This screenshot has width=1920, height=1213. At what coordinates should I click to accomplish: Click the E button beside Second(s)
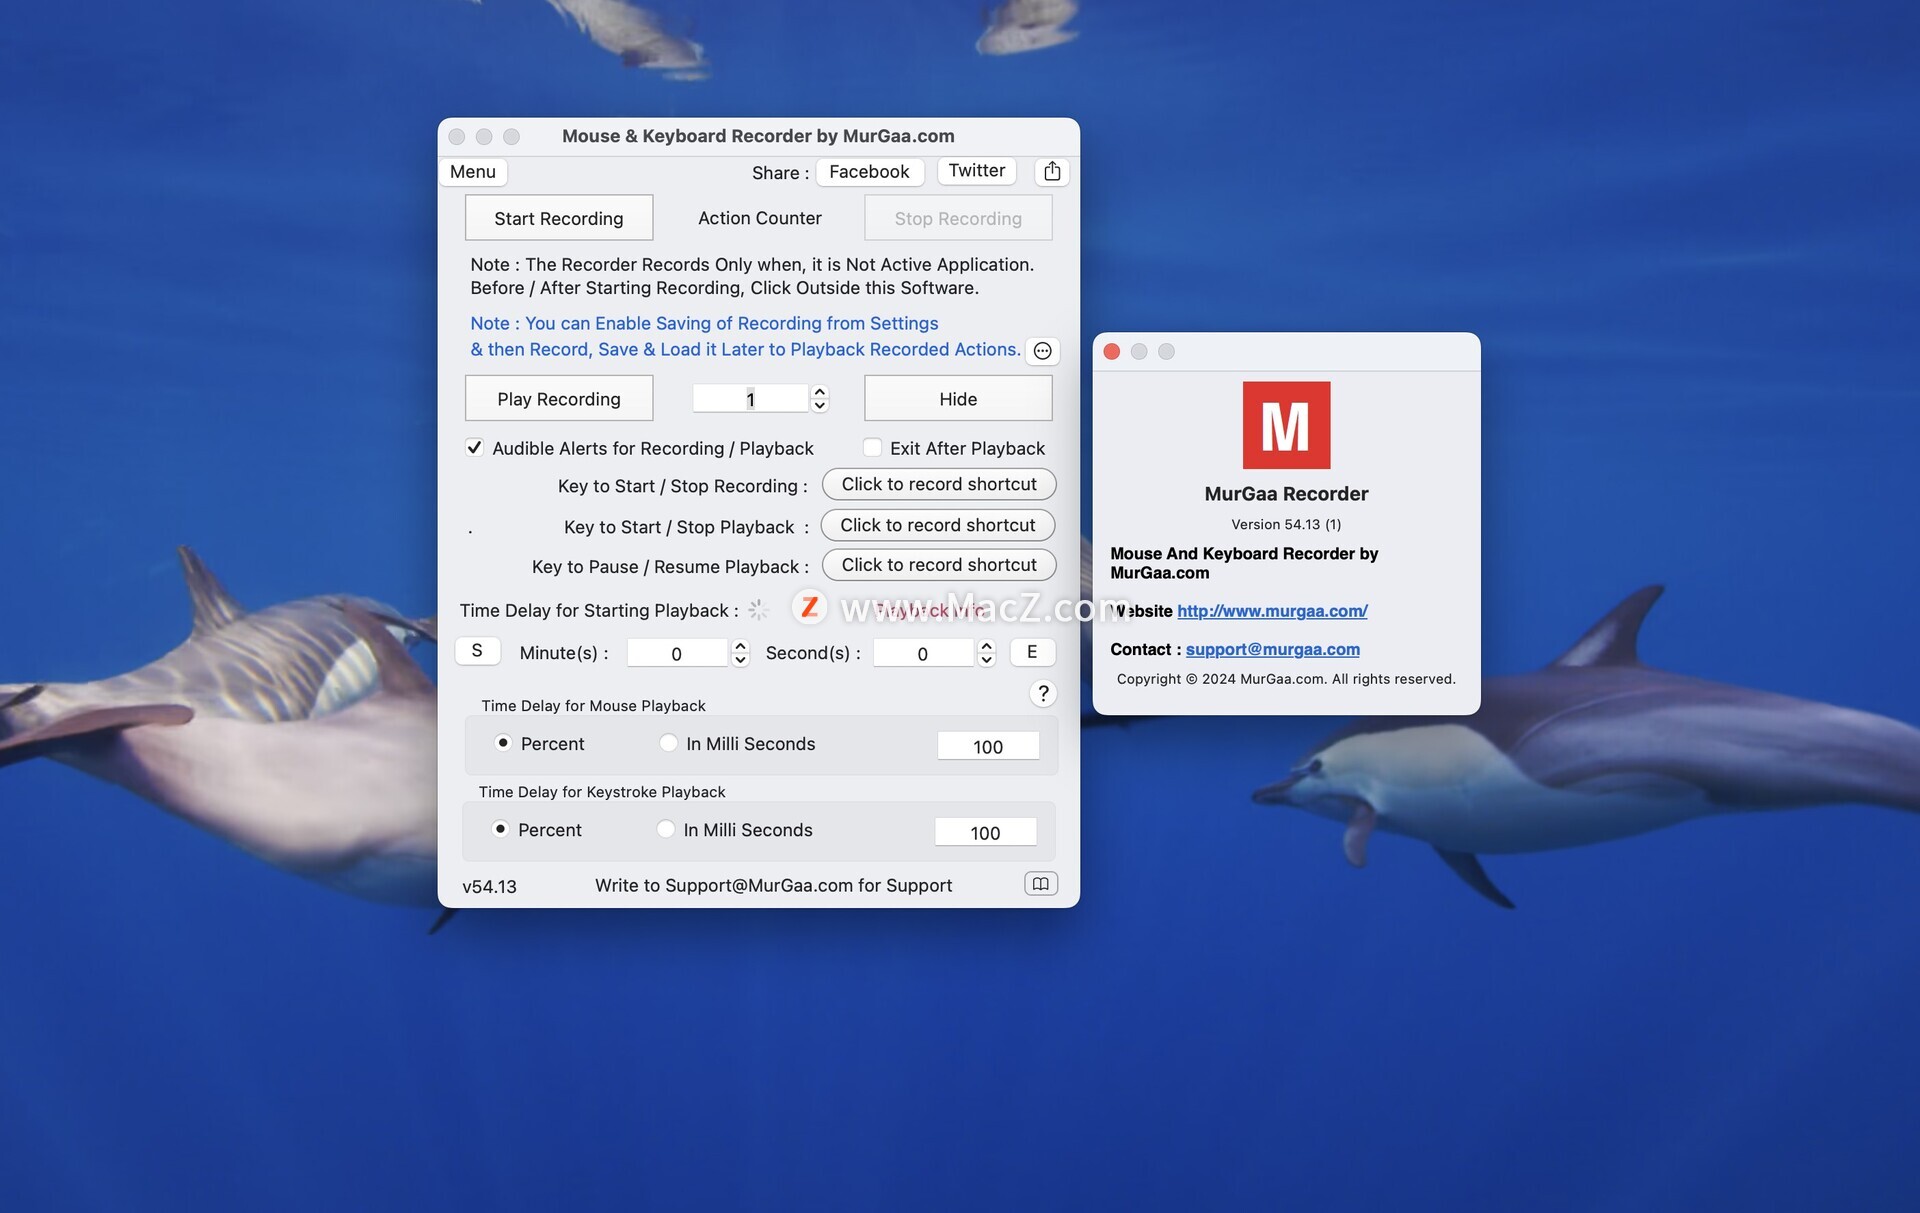[1032, 652]
